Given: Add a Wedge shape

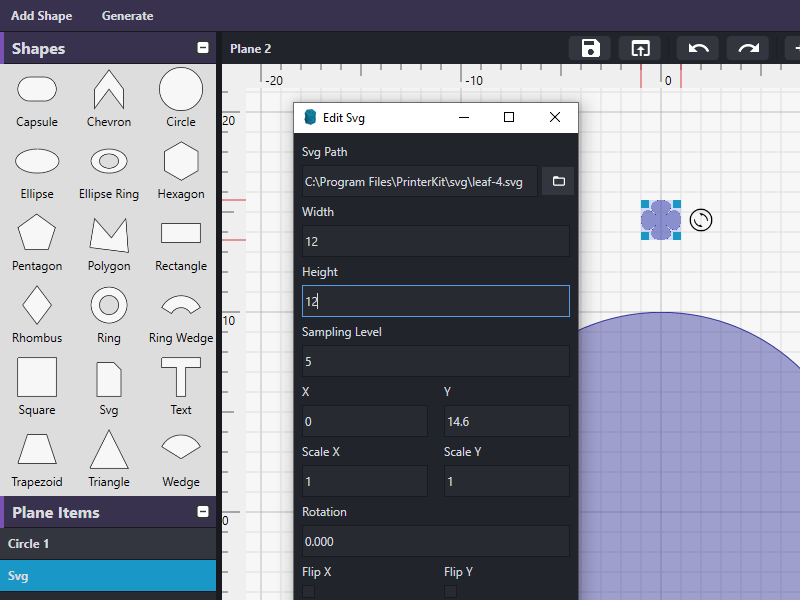Looking at the screenshot, I should coord(181,459).
